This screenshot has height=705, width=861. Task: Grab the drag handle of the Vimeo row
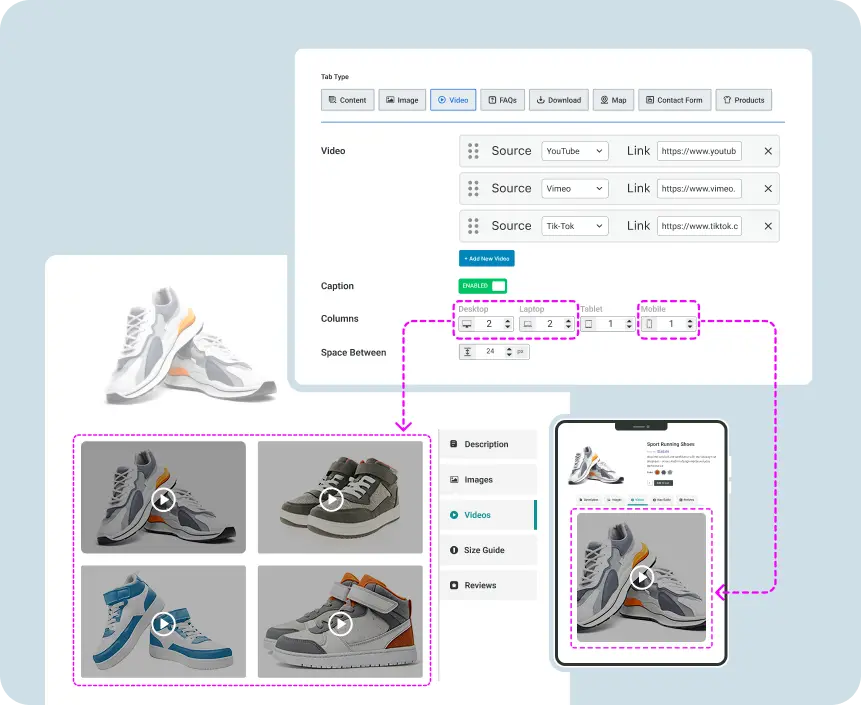[x=473, y=188]
